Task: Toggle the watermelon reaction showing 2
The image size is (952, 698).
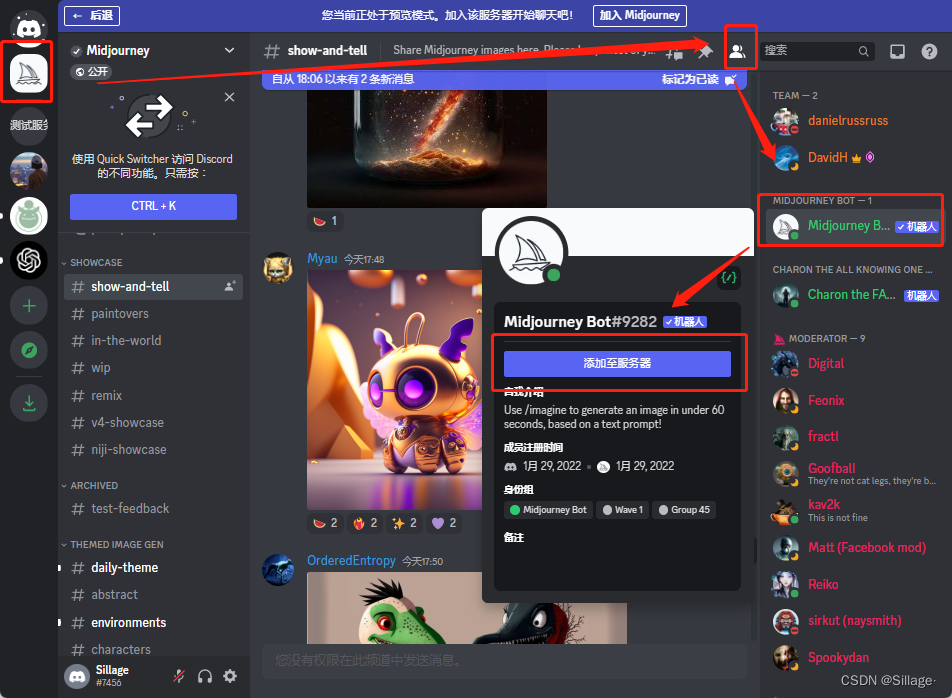Action: pos(325,523)
